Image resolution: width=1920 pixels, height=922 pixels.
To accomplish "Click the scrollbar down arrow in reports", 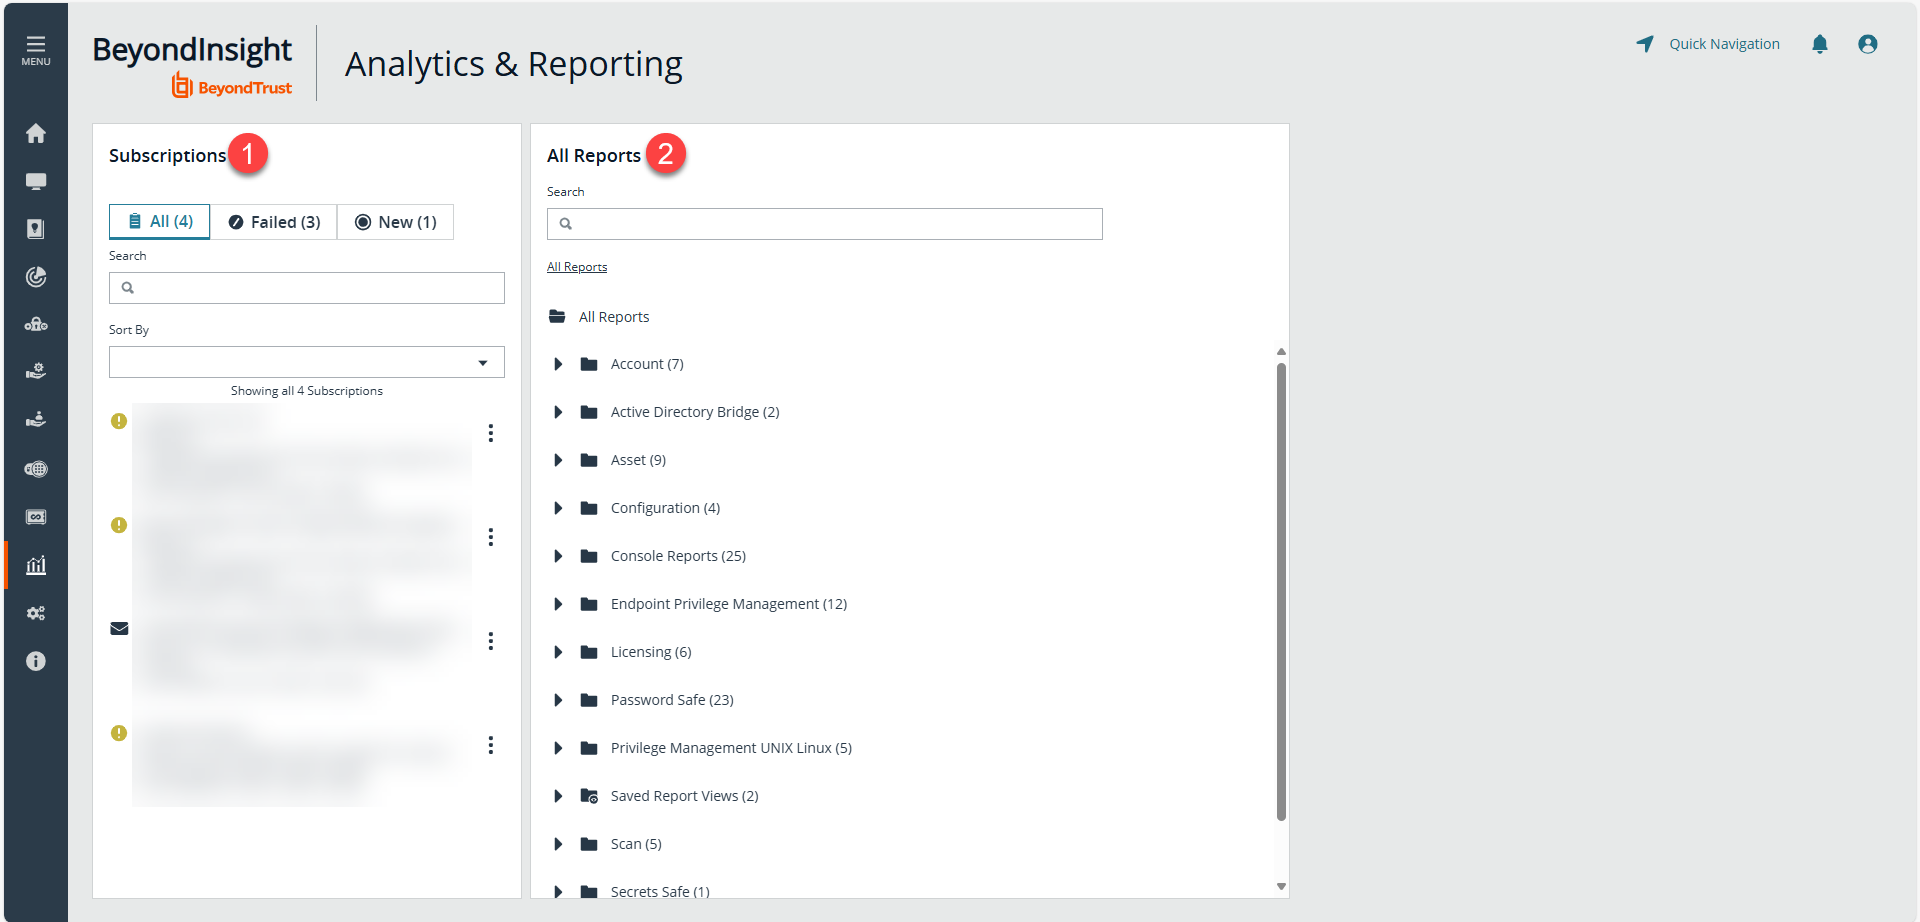I will (x=1281, y=887).
